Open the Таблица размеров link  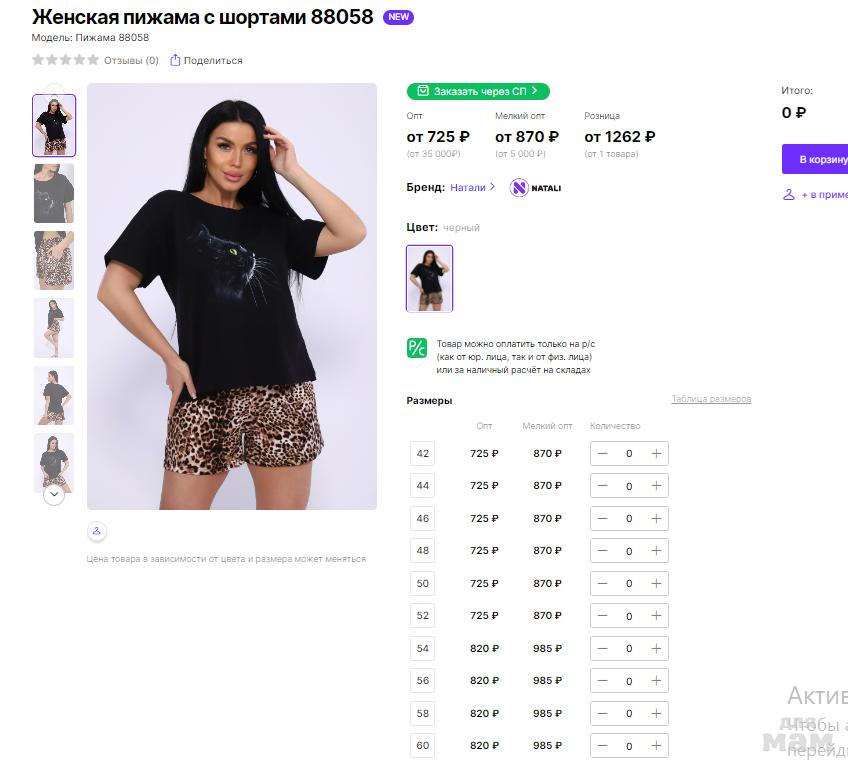pos(711,399)
